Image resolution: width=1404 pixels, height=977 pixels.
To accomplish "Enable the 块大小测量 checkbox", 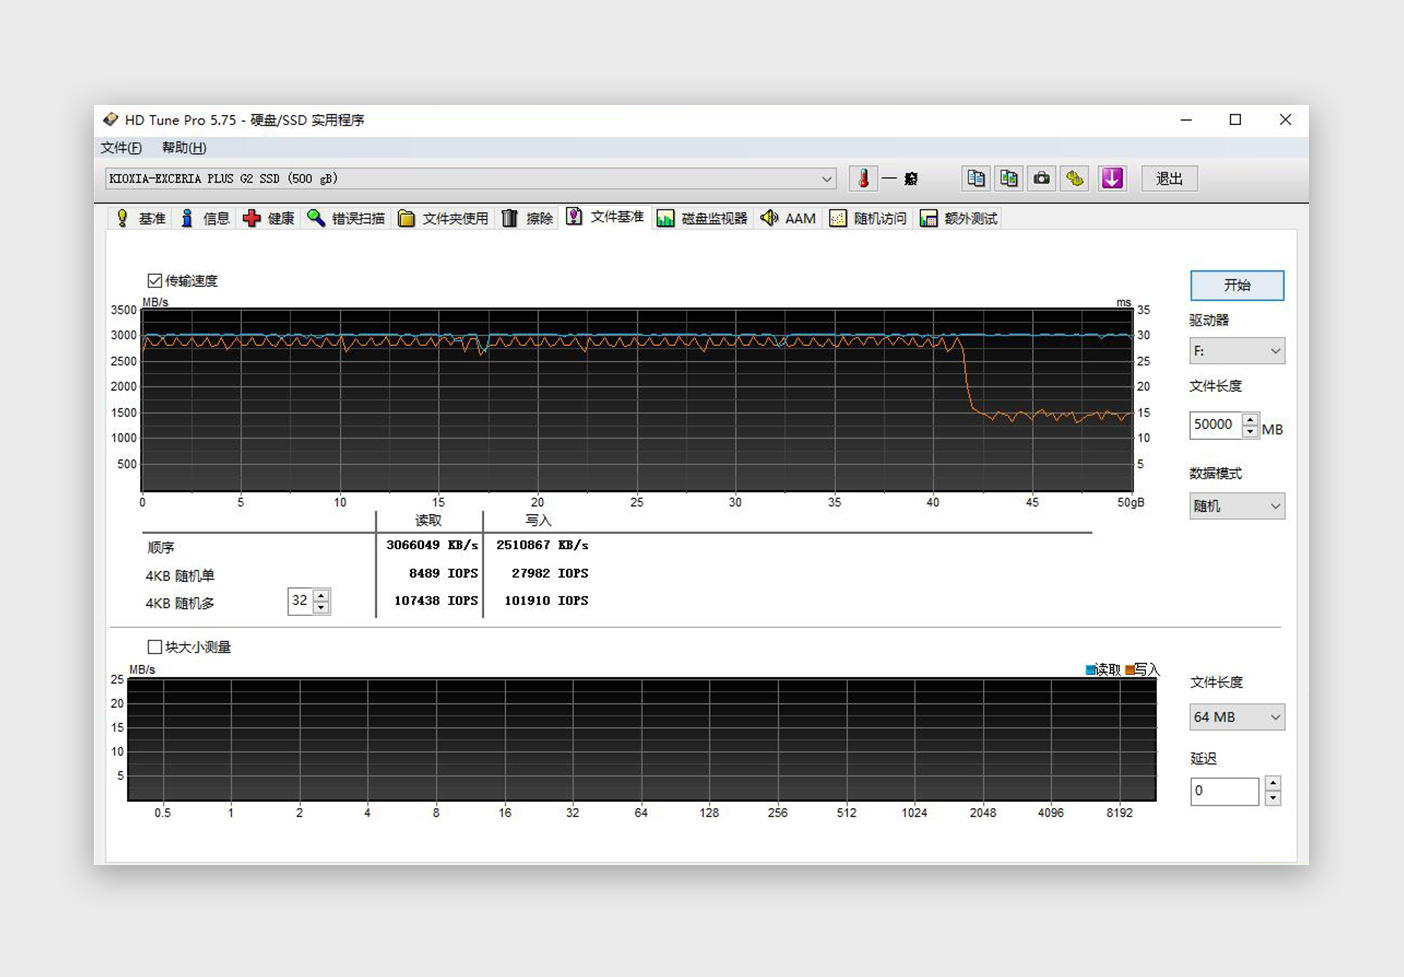I will pos(155,647).
